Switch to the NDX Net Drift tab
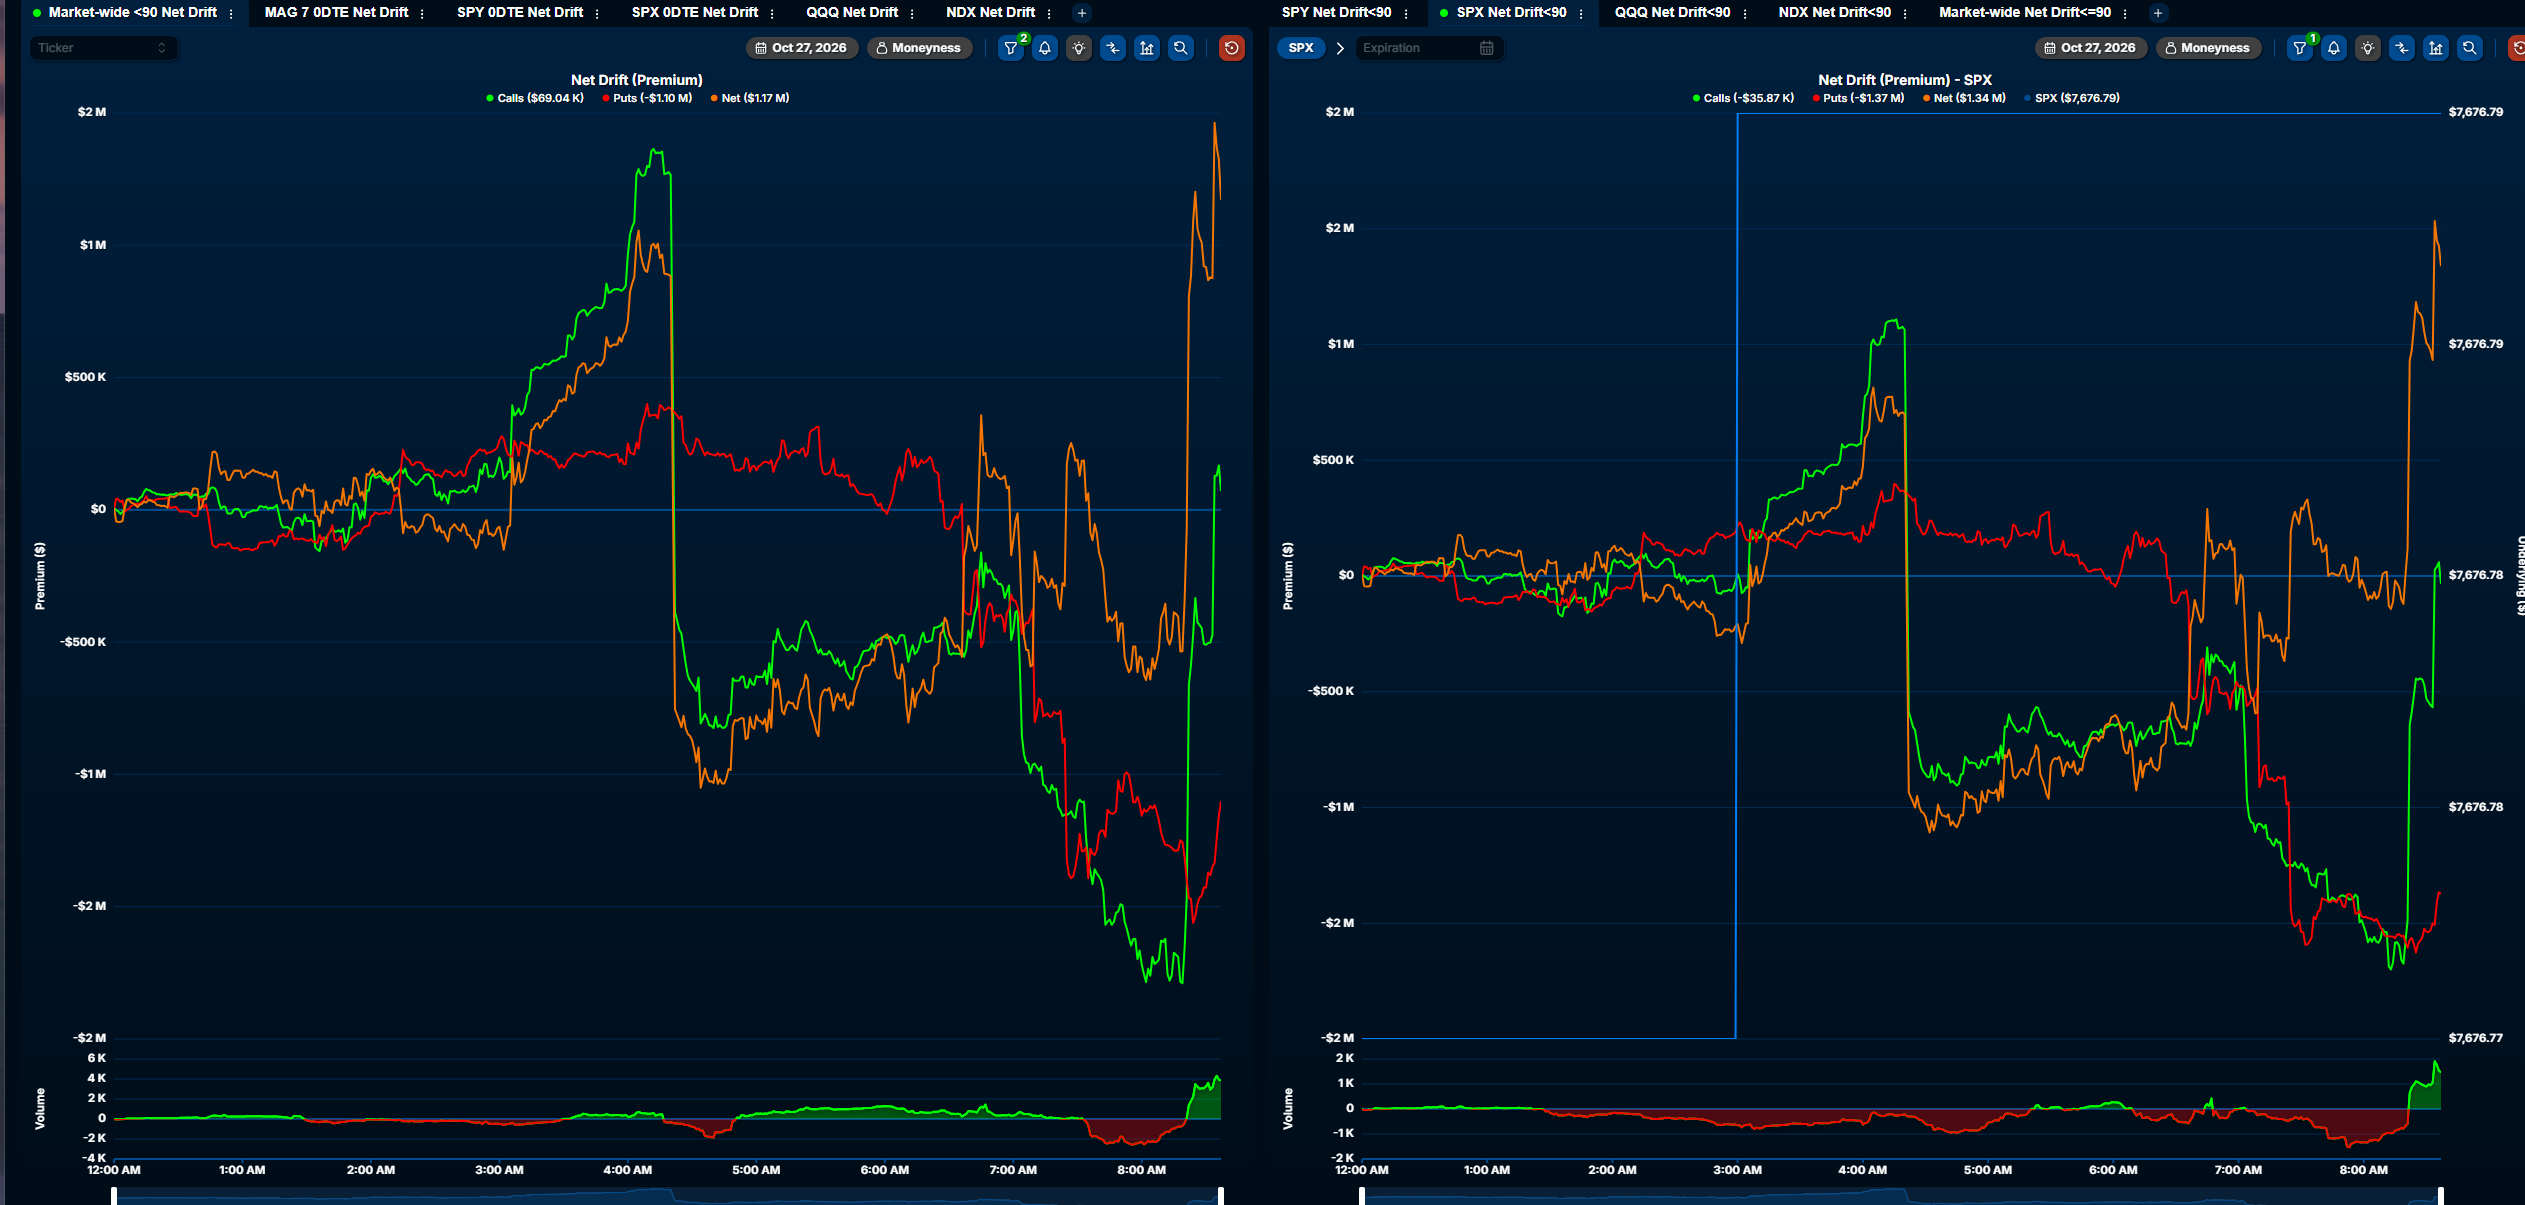 pyautogui.click(x=990, y=12)
